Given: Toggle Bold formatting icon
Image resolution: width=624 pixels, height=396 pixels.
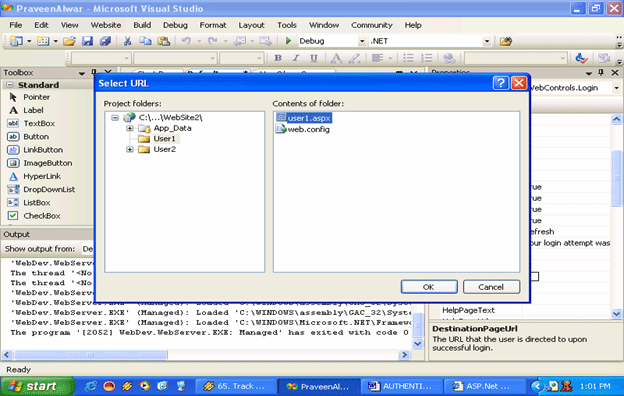Looking at the screenshot, I should [278, 58].
